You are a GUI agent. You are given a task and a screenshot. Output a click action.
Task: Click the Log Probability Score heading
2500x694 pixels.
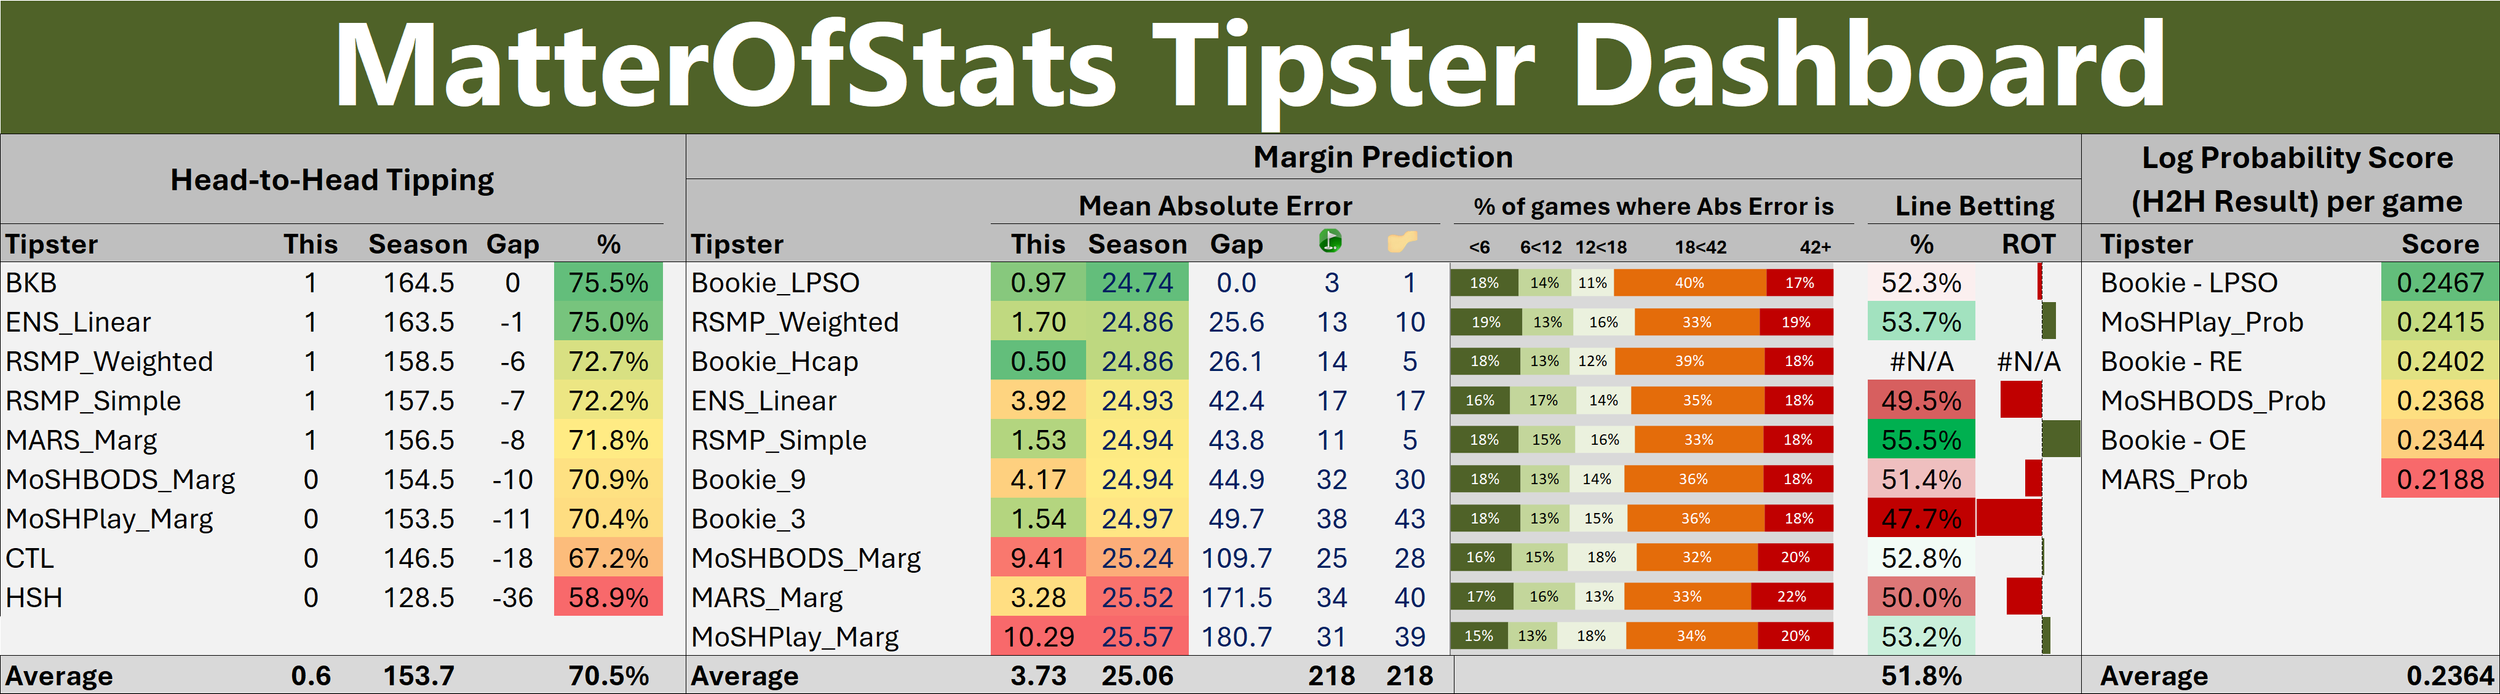click(2297, 179)
